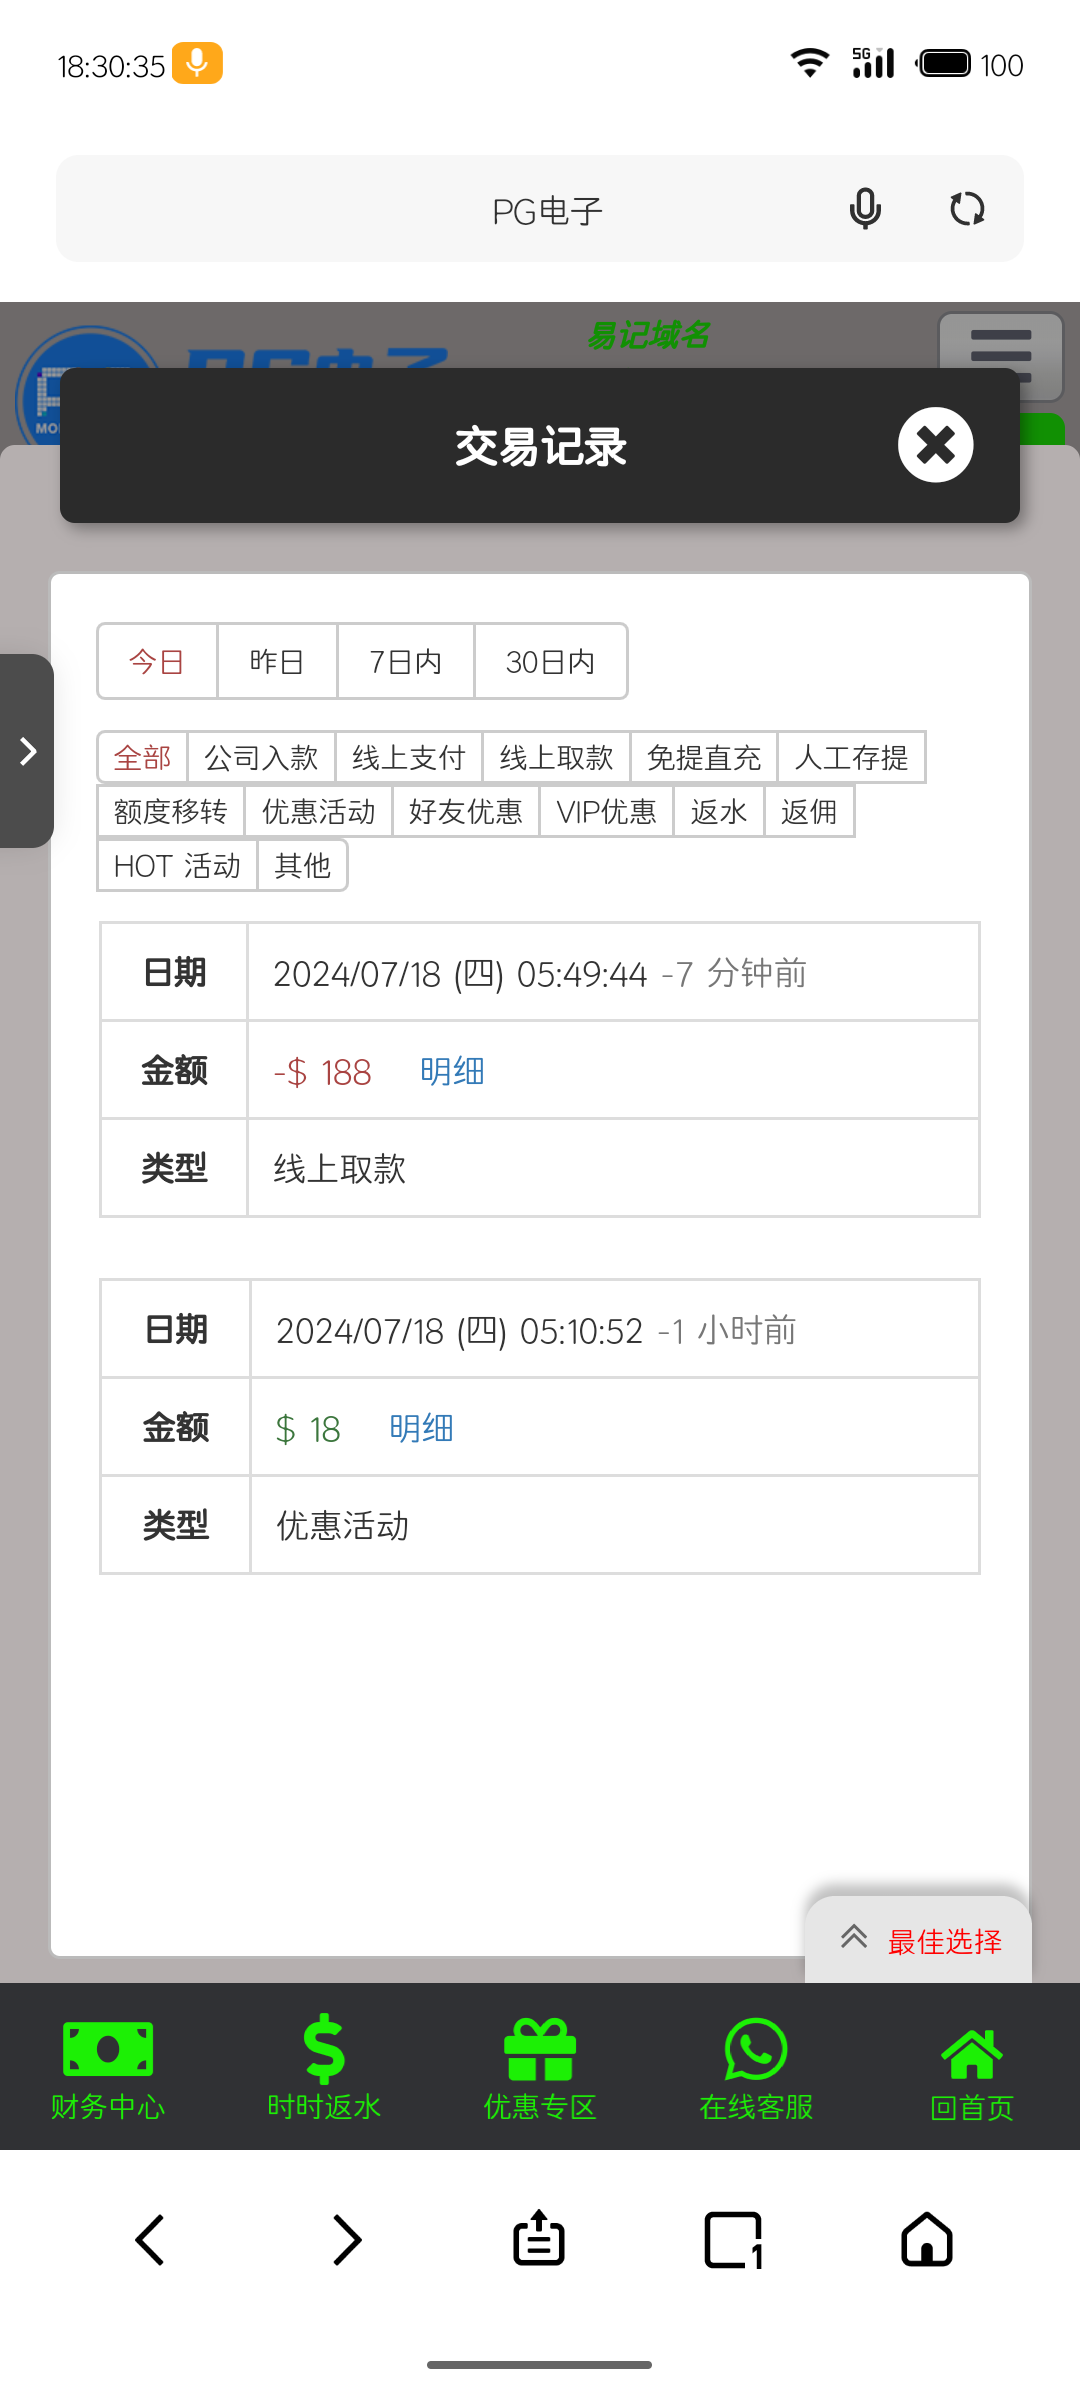
Task: Select 30日内 date range
Action: pos(550,661)
